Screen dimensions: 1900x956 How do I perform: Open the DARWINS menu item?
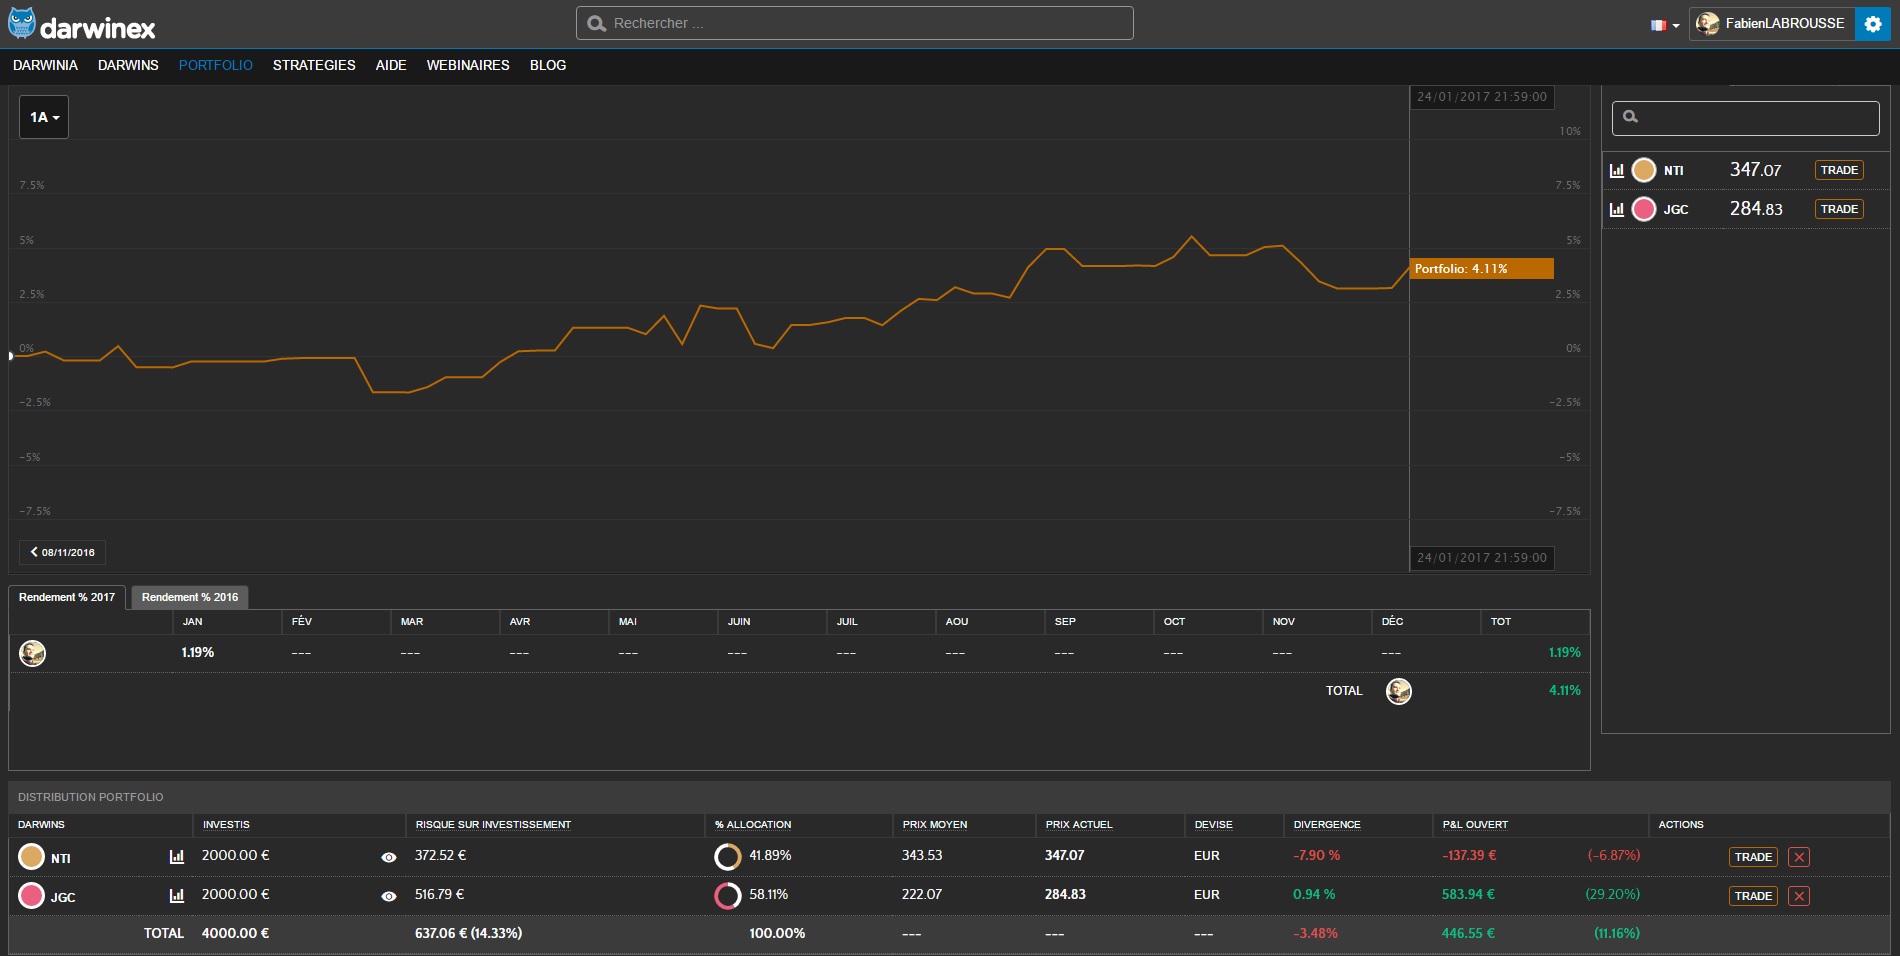click(x=128, y=65)
